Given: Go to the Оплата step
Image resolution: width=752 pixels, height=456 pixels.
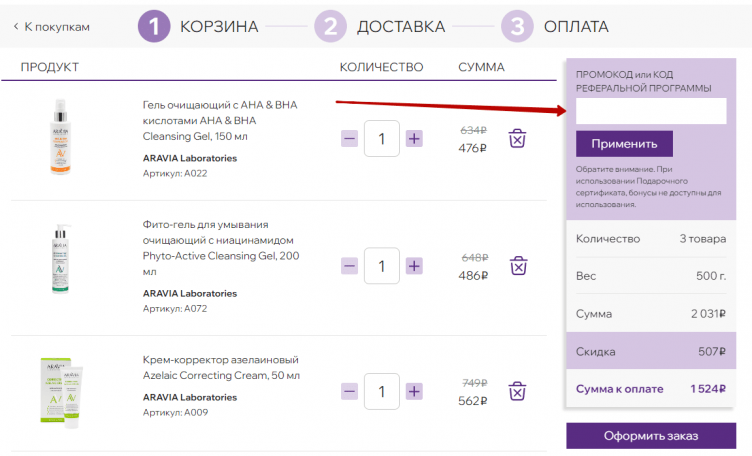Looking at the screenshot, I should pos(555,26).
